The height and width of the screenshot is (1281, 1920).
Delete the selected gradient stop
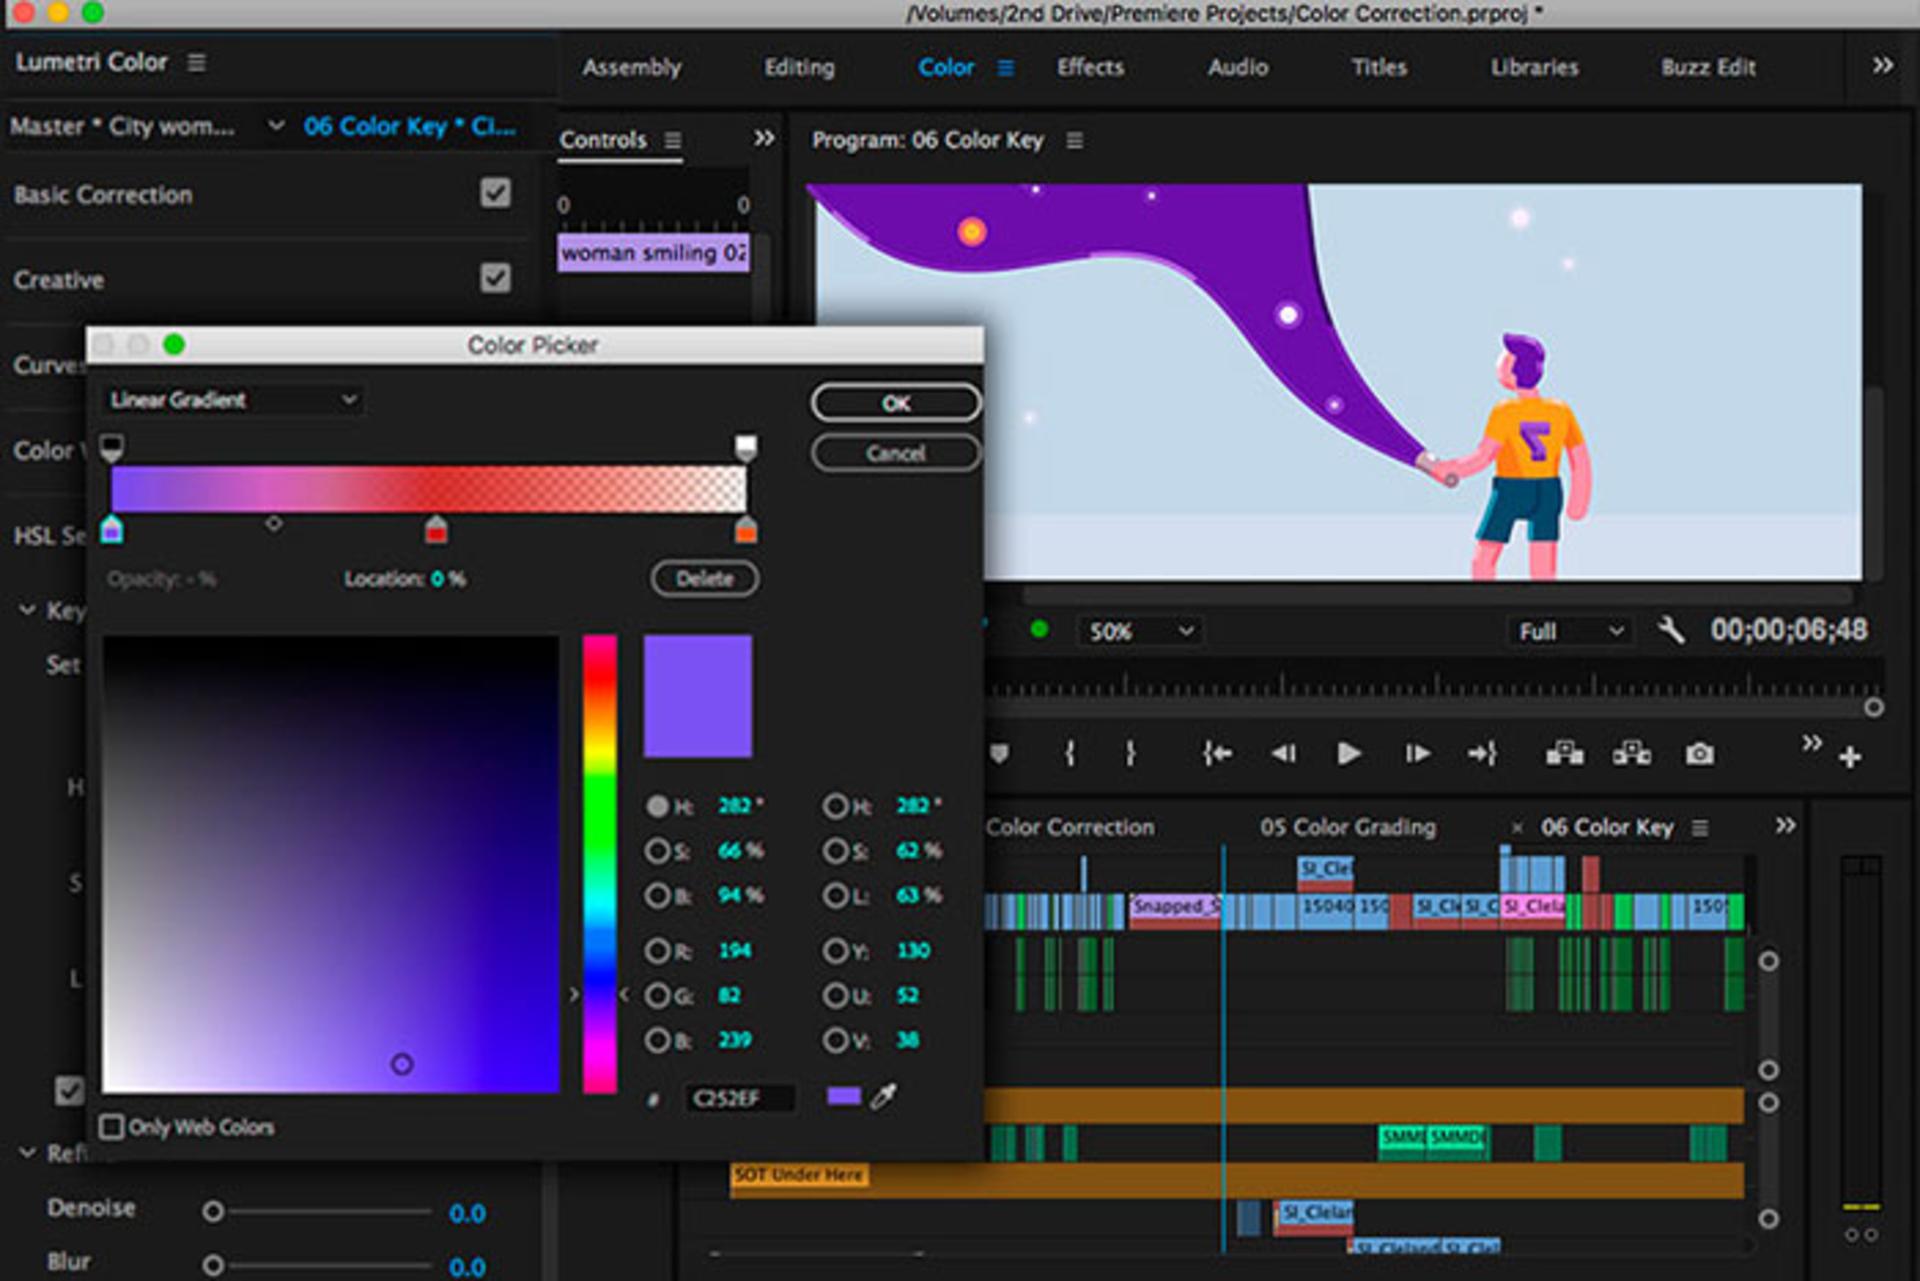pos(705,578)
